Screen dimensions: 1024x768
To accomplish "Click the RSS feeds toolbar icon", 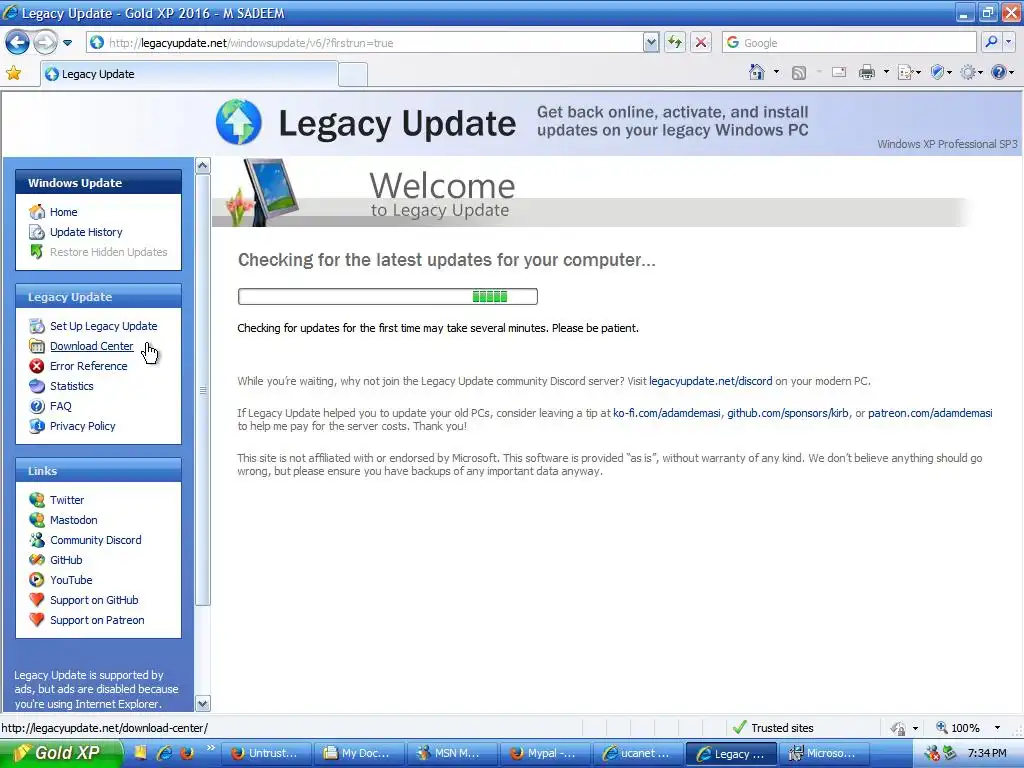I will 799,72.
